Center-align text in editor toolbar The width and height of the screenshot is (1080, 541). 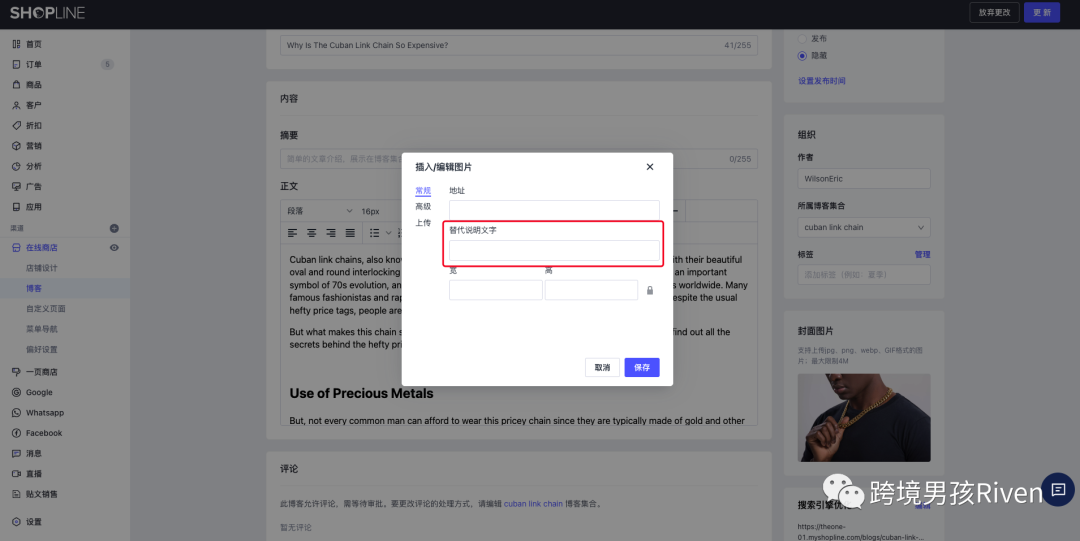click(x=312, y=233)
